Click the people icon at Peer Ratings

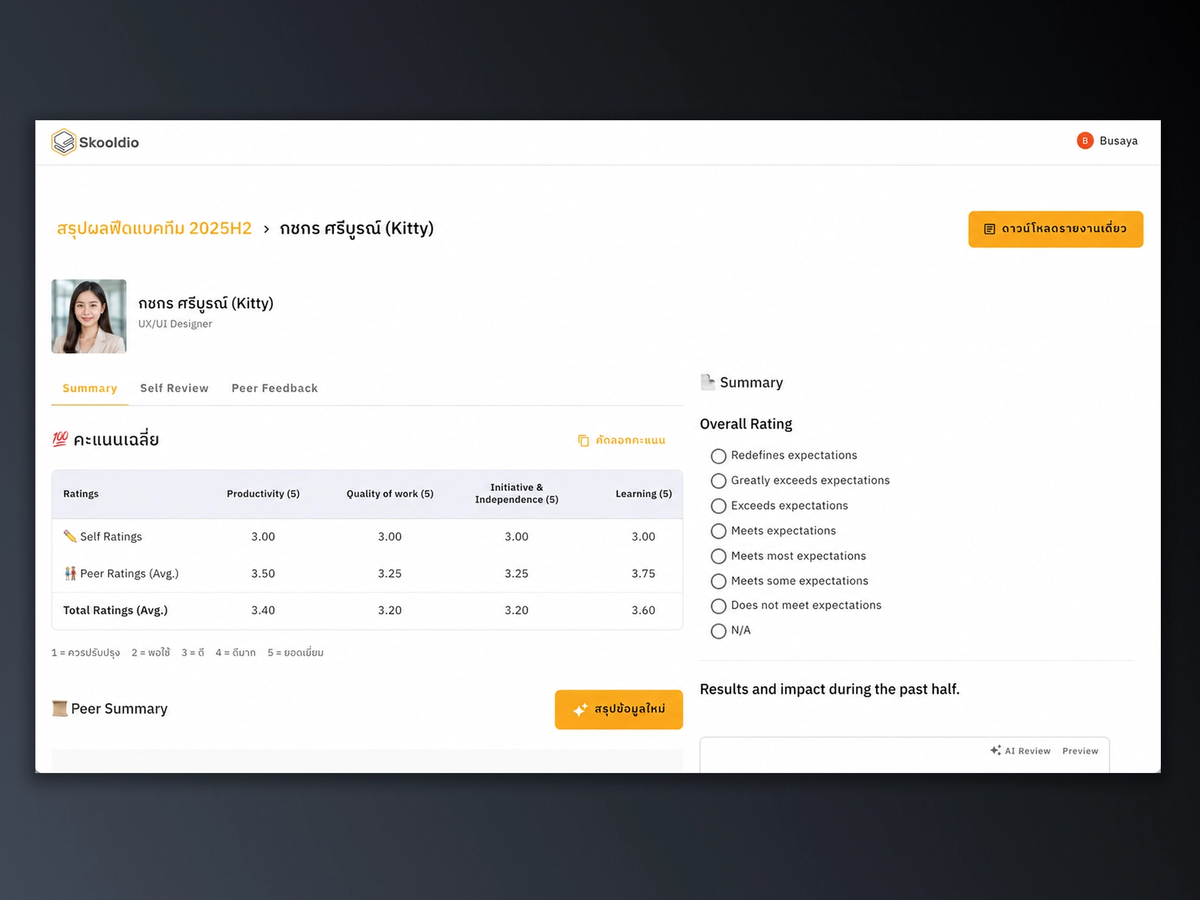tap(70, 573)
